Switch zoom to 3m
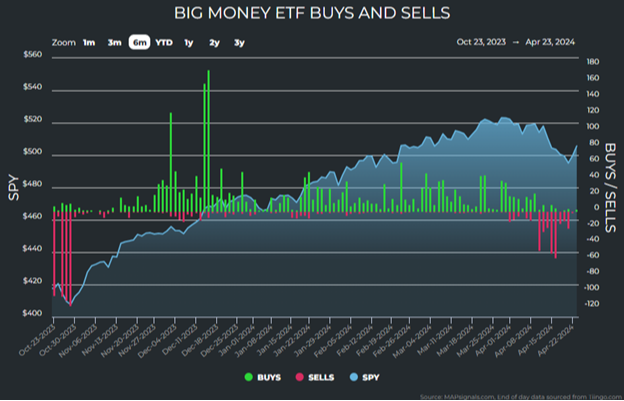The image size is (624, 401). click(114, 42)
